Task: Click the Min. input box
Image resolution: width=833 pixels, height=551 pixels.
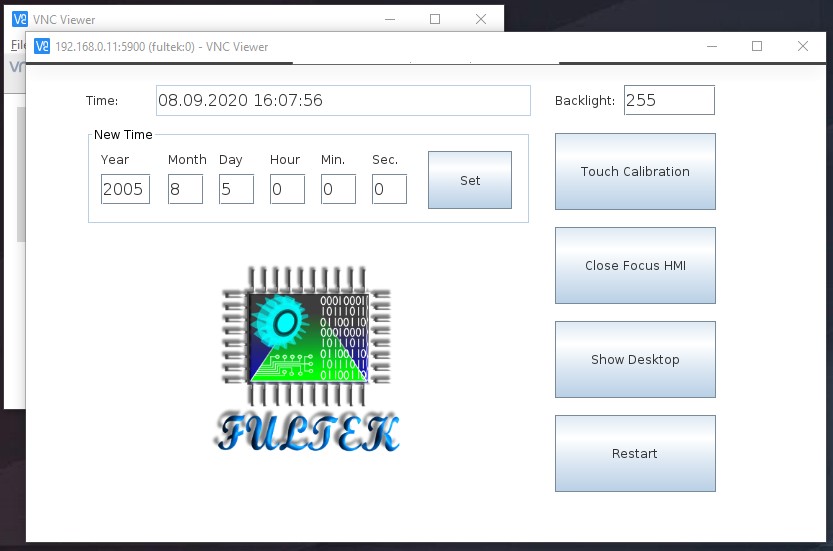Action: click(x=338, y=189)
